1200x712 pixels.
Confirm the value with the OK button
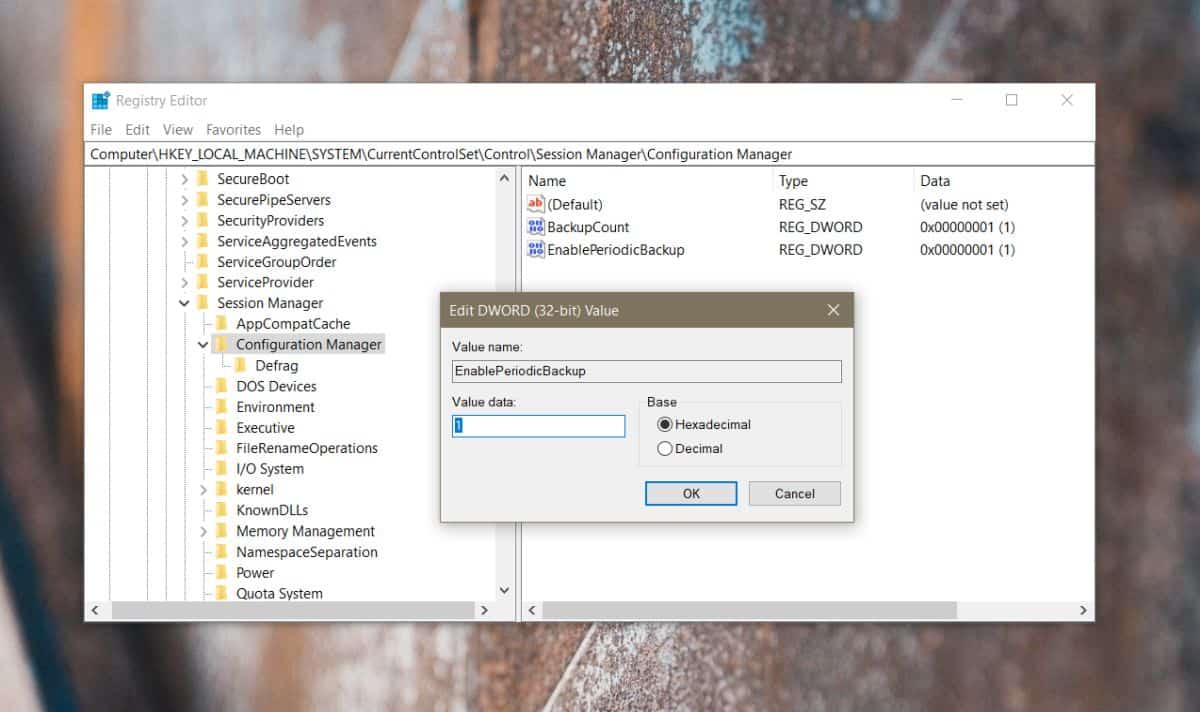click(691, 493)
